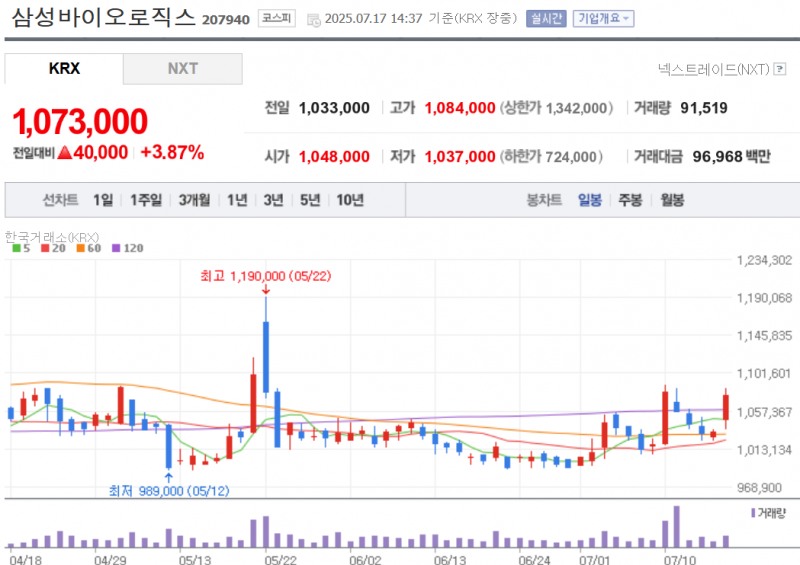The image size is (800, 565).
Task: Click the 삼성바이오로직스 stock name title
Action: pyautogui.click(x=104, y=17)
